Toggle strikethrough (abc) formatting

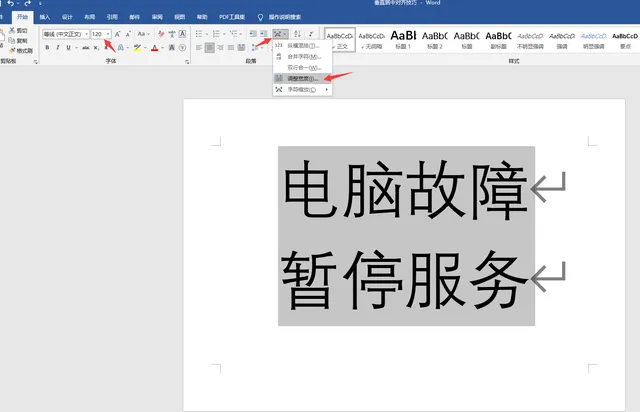(x=86, y=48)
